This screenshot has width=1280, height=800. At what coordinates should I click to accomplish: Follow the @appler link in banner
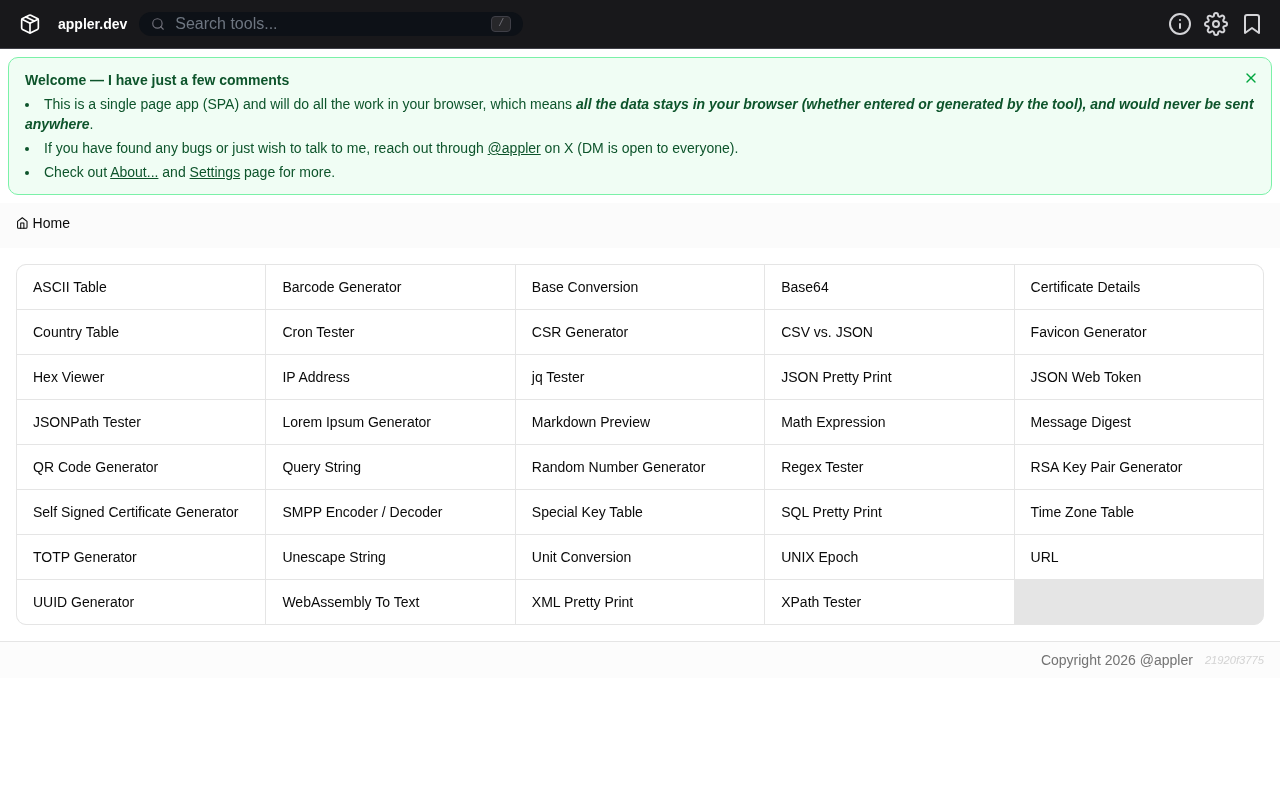pos(514,148)
